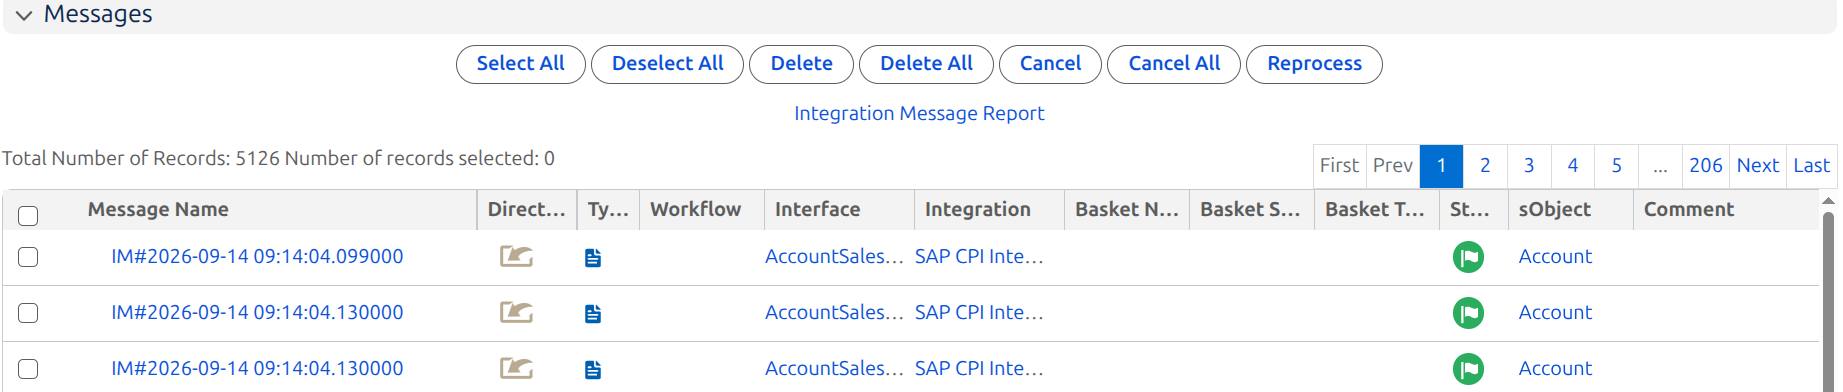Click the Ty... column header
1843x392 pixels.
pos(608,210)
